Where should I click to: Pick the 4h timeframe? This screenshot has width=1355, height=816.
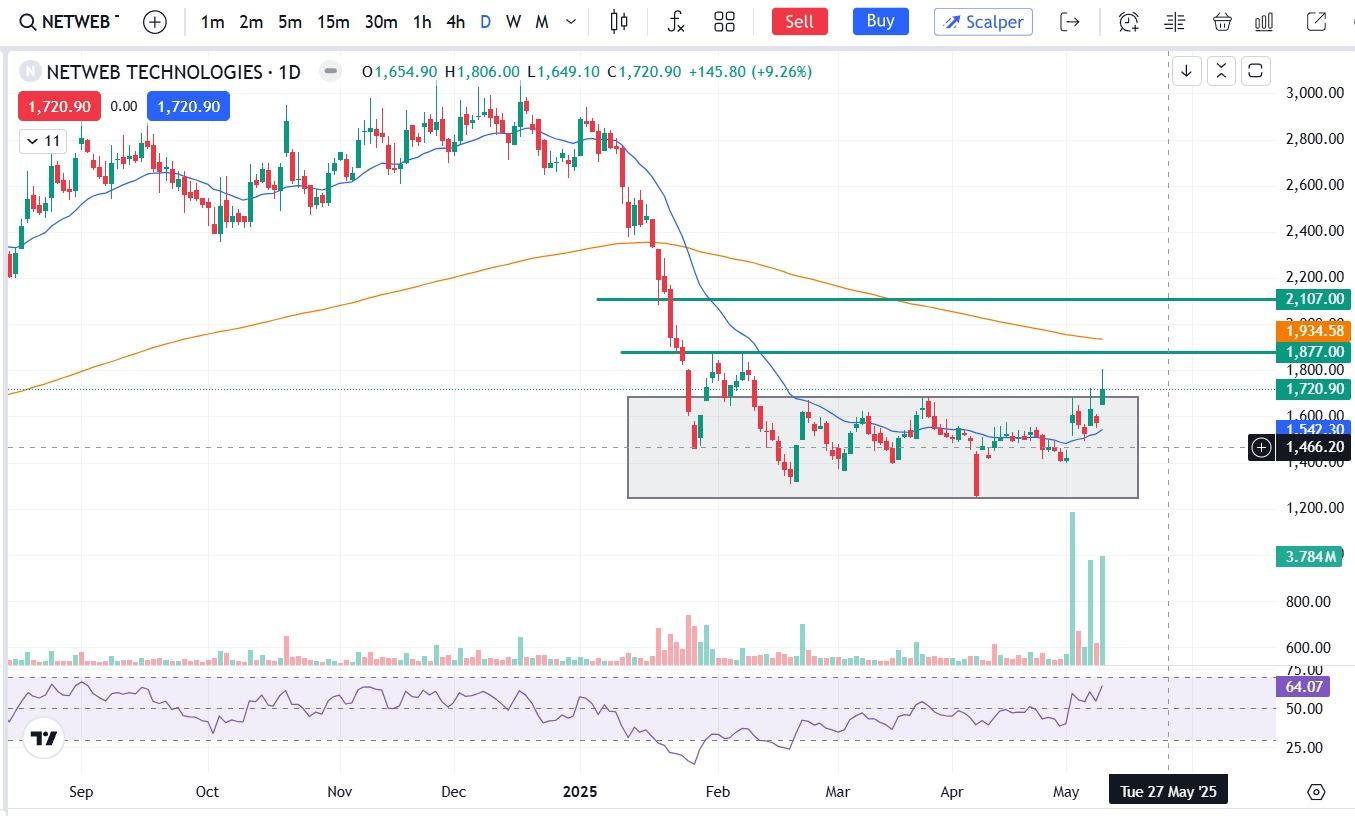455,21
